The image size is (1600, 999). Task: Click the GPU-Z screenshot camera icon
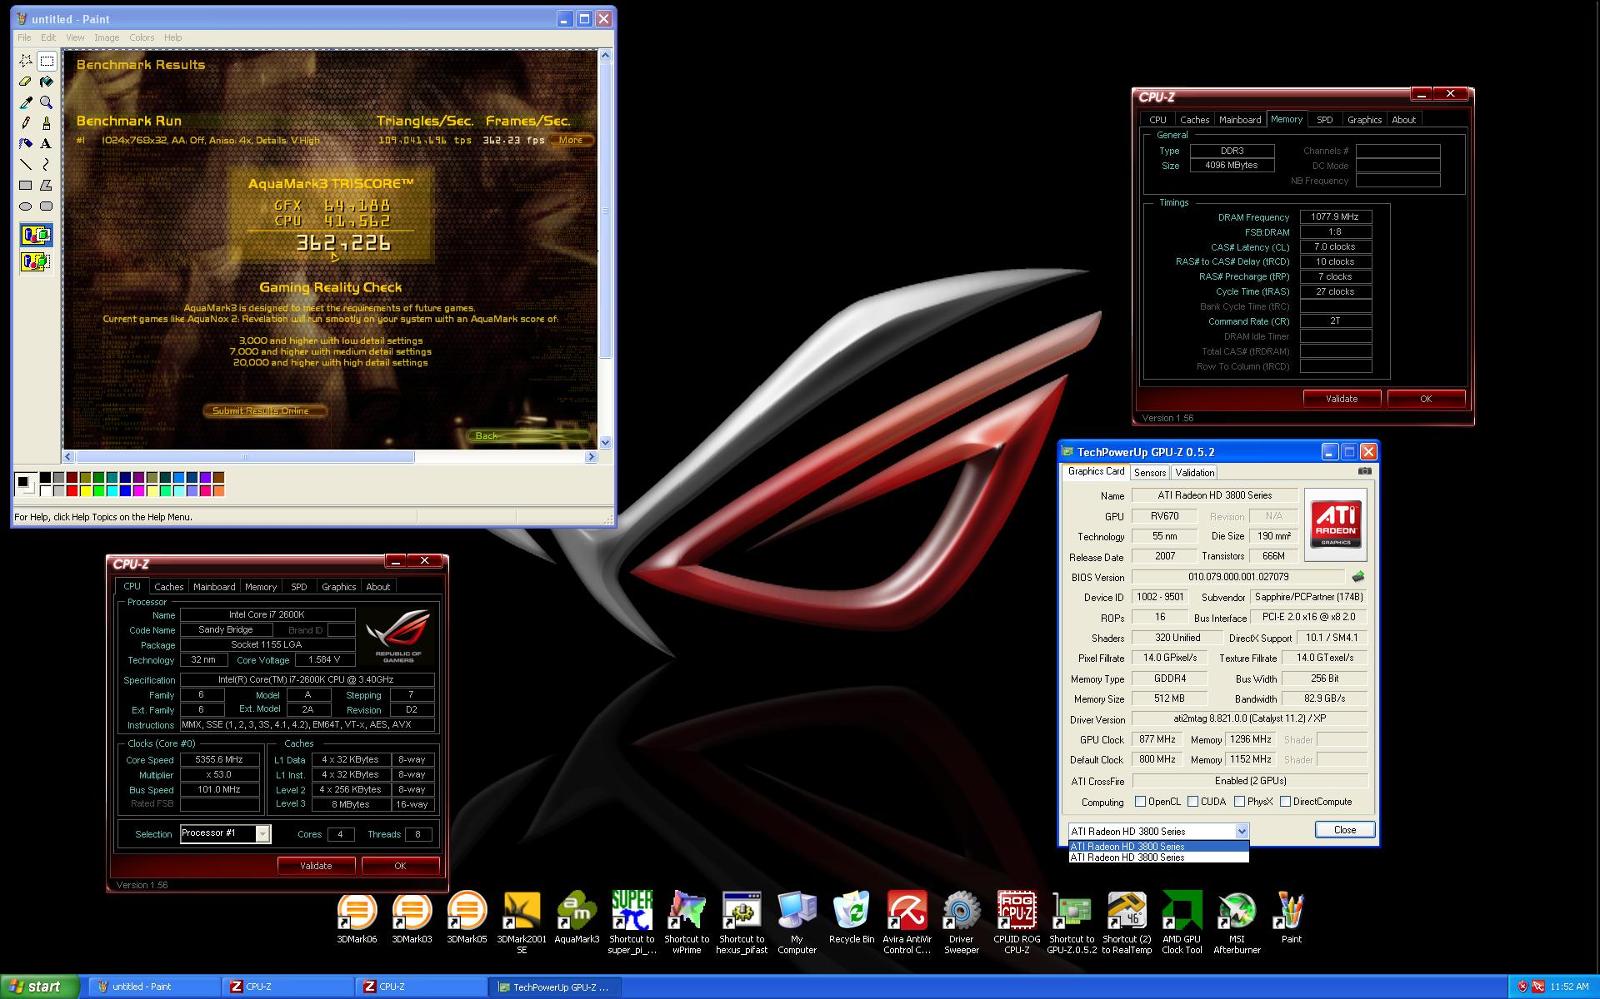(x=1365, y=471)
